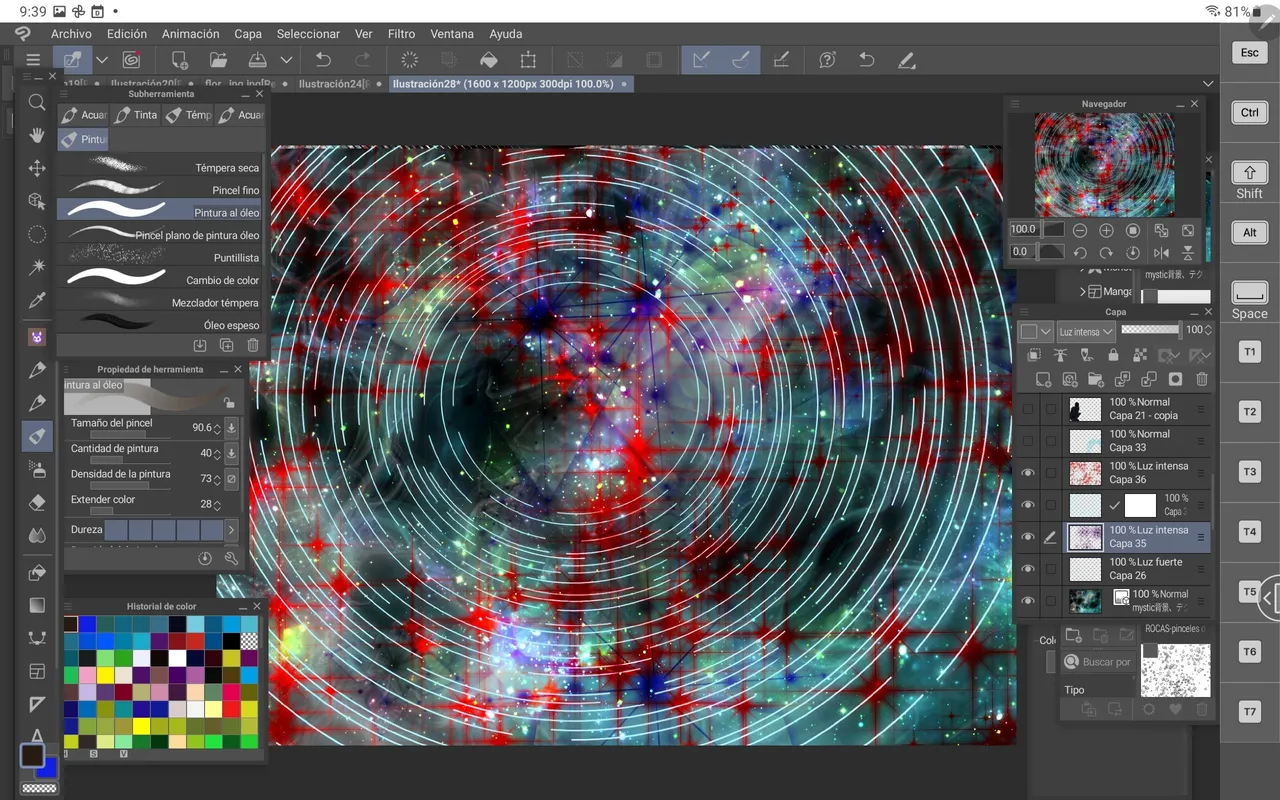Choose the Óleo espeso brush
Image resolution: width=1280 pixels, height=800 pixels.
click(162, 325)
